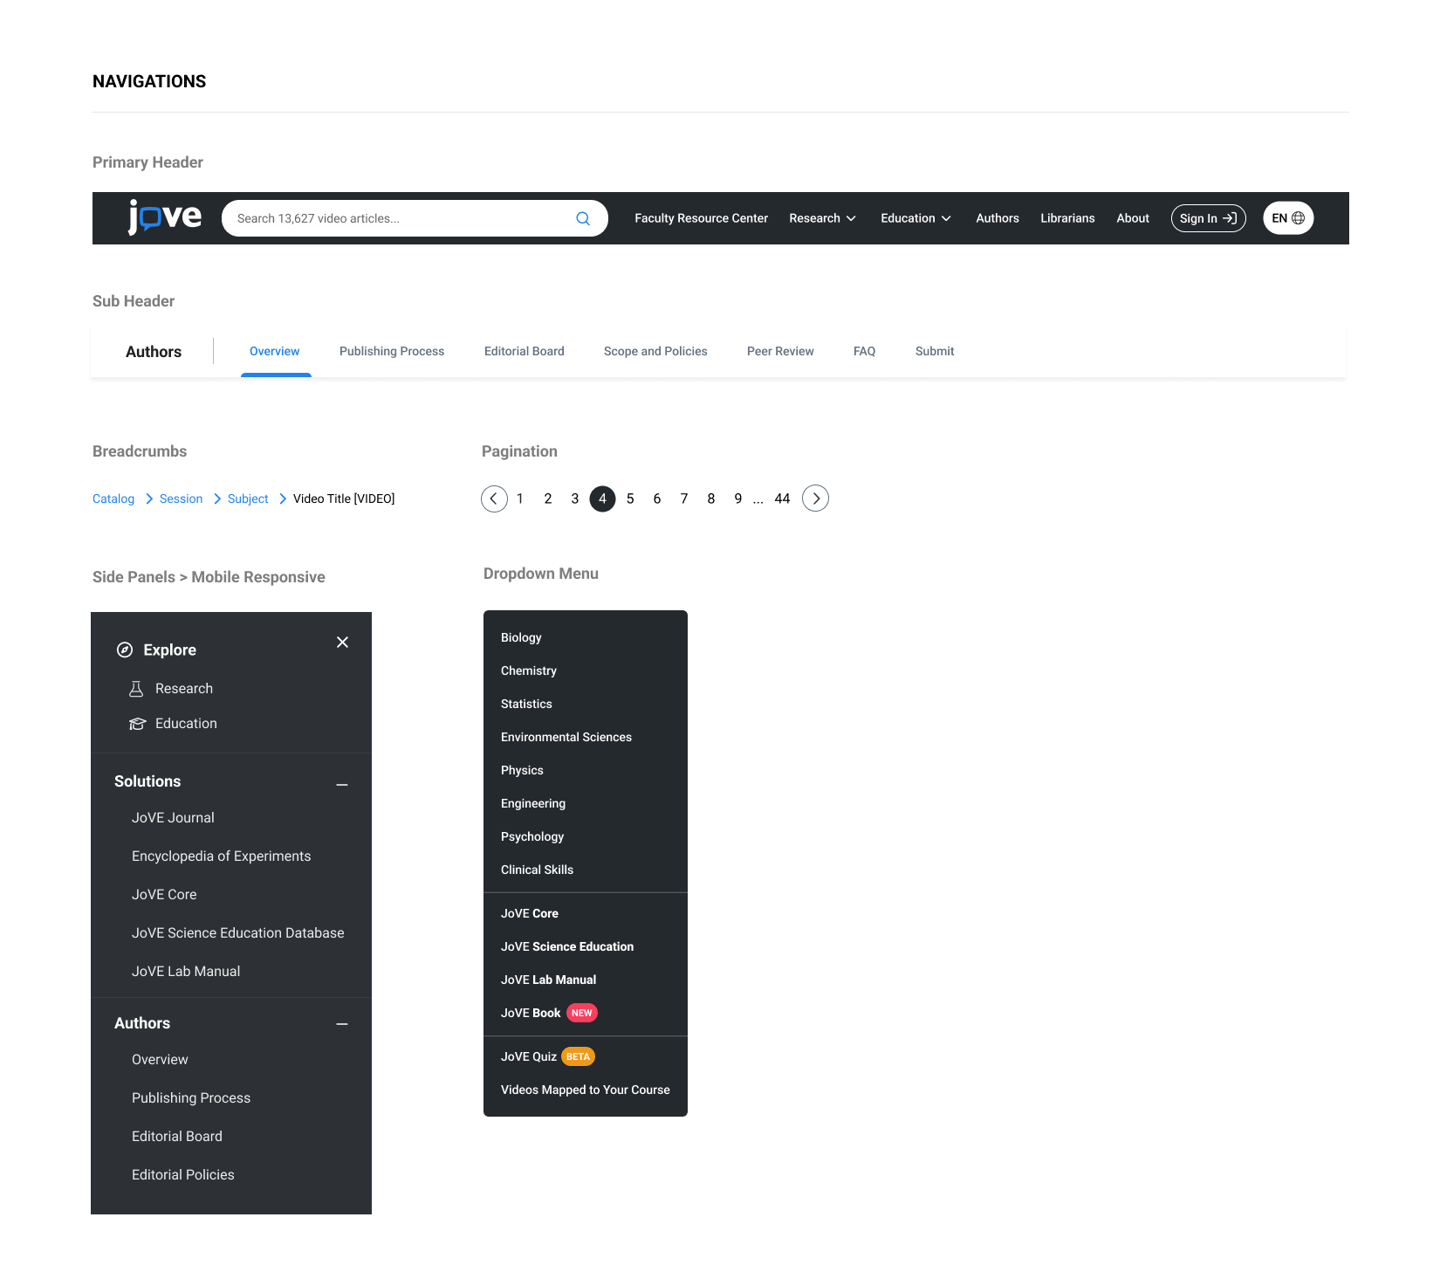
Task: Click the flask icon next to Research
Action: tap(137, 689)
